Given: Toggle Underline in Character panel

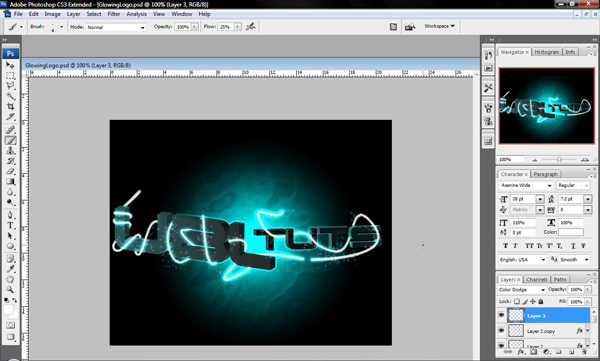Looking at the screenshot, I should click(573, 246).
